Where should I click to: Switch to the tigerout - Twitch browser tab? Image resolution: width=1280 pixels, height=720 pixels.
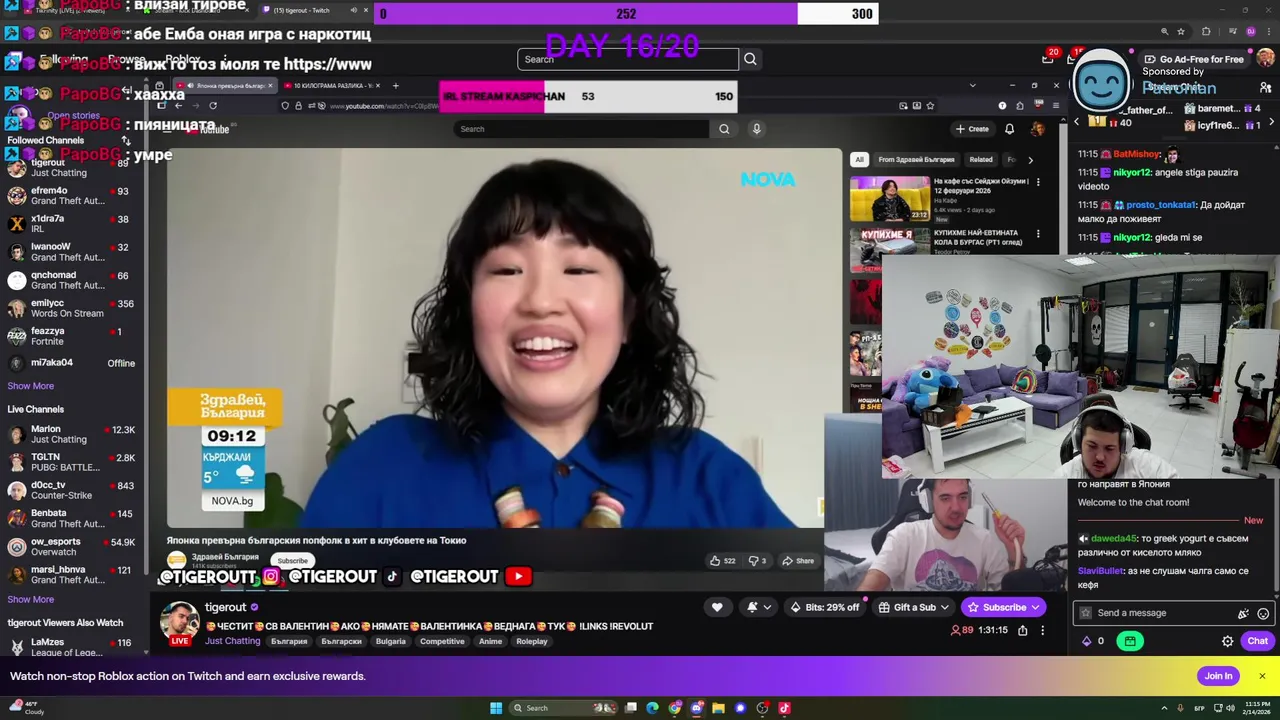310,10
